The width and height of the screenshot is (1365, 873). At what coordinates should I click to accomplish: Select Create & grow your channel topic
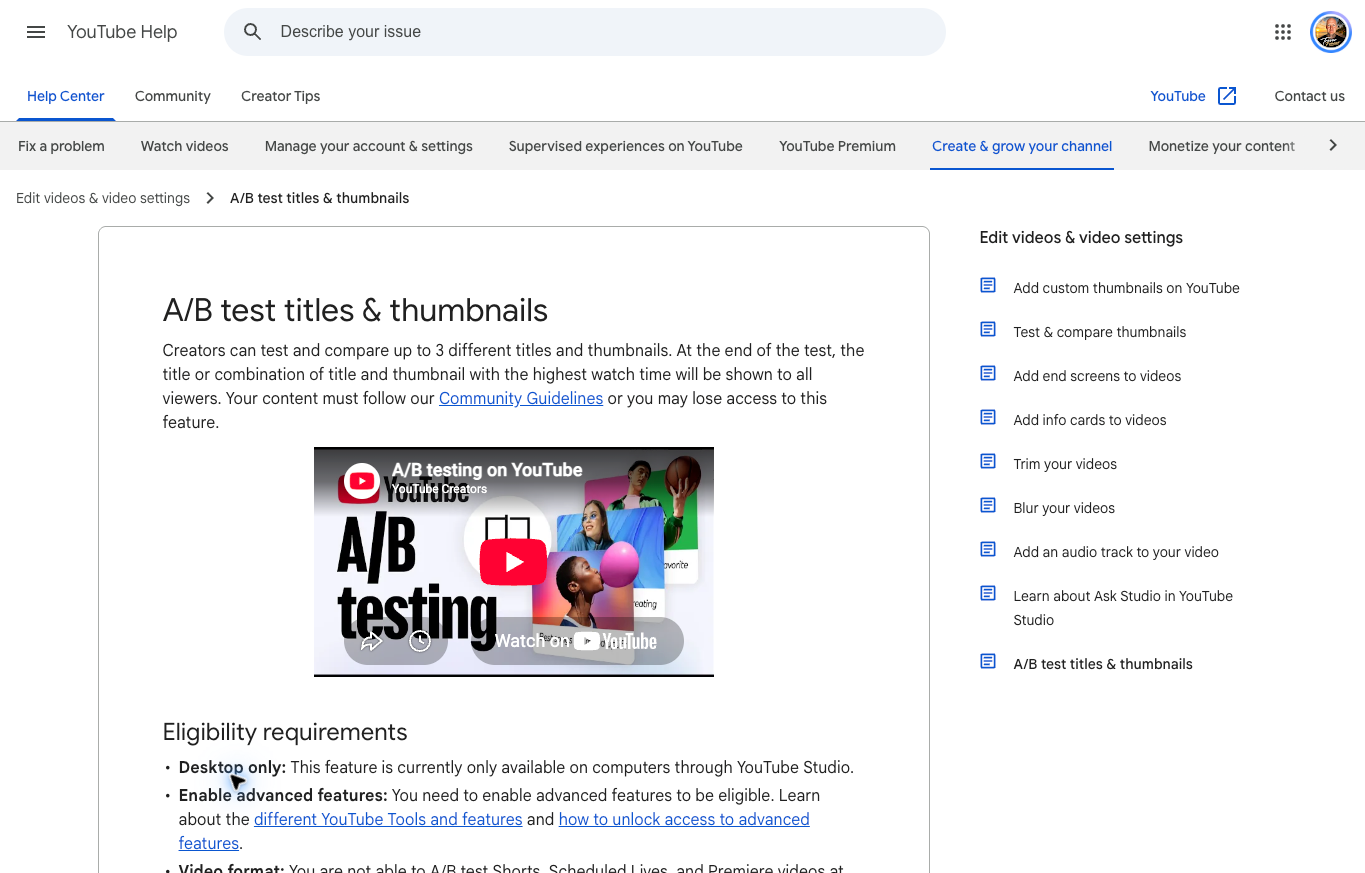[1022, 146]
